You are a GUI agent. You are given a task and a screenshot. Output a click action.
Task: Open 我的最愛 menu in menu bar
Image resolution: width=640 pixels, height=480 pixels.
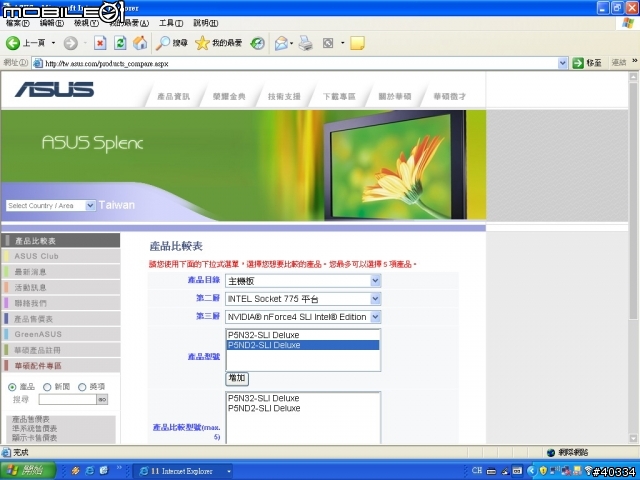click(x=129, y=23)
